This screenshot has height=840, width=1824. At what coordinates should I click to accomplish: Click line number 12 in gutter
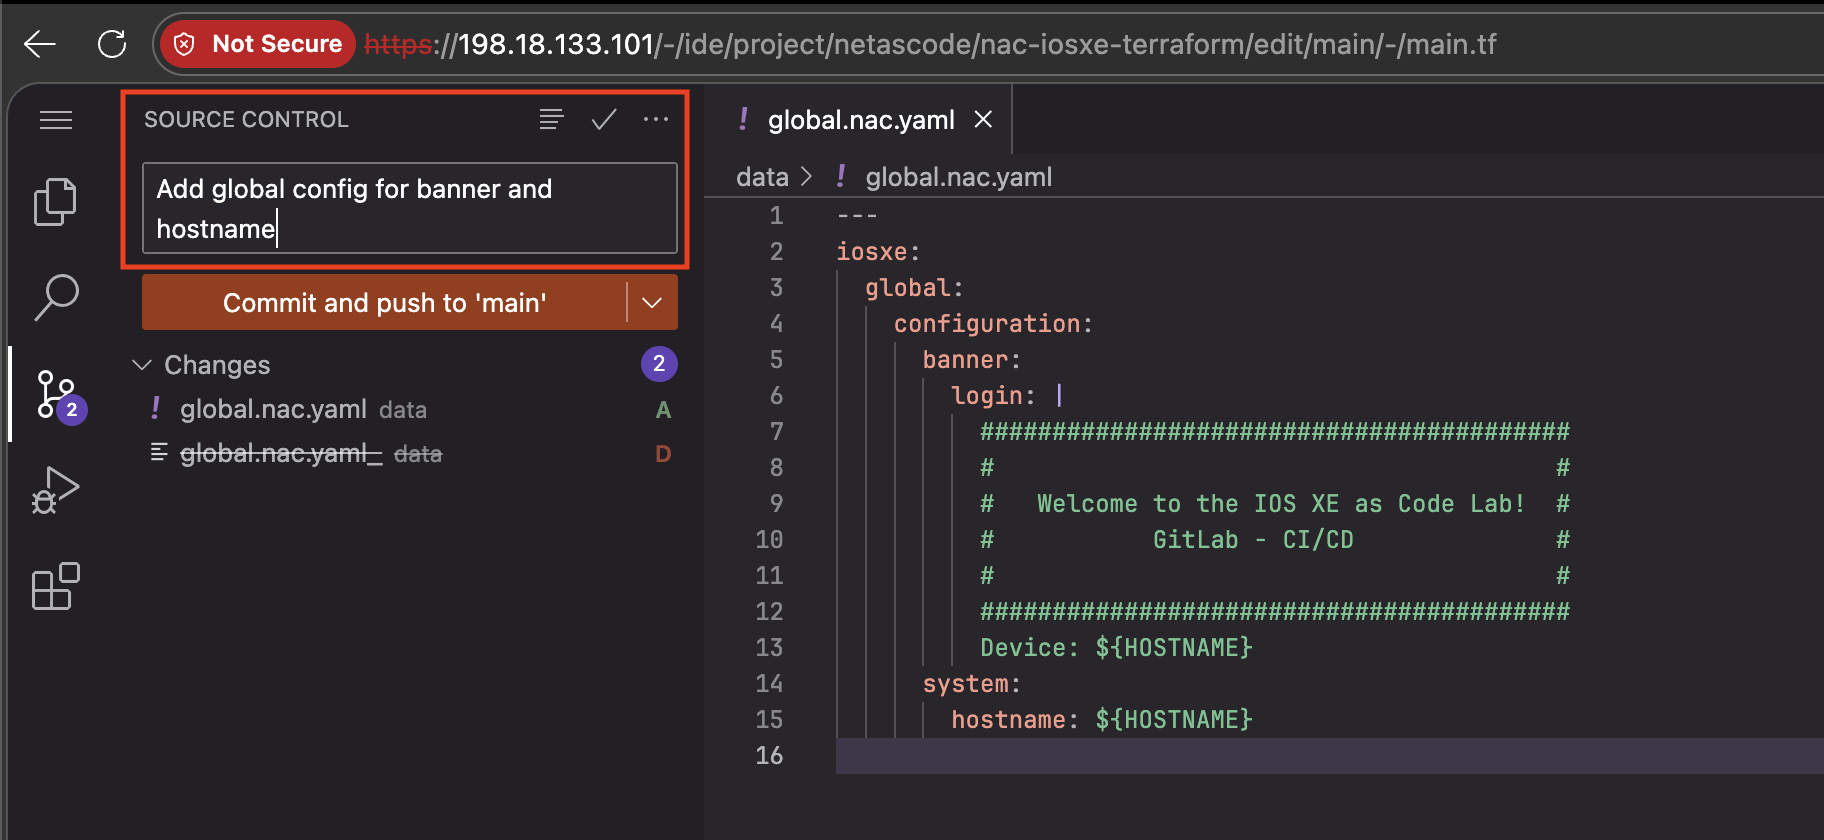tap(769, 612)
